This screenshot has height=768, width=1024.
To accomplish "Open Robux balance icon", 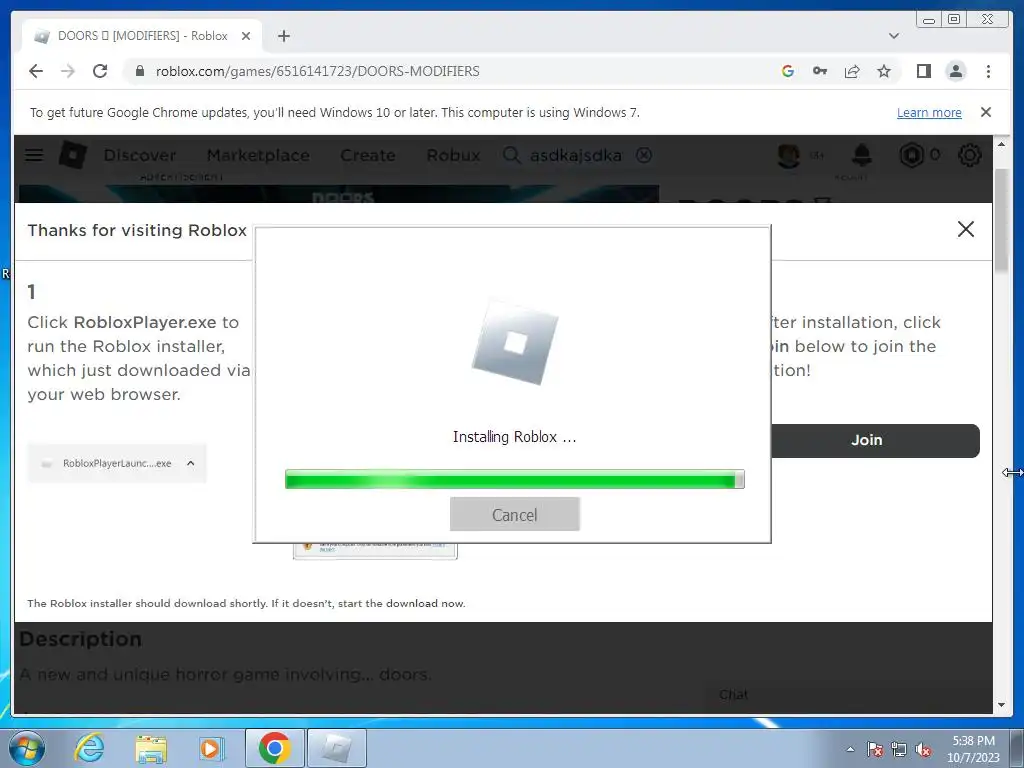I will pos(912,155).
